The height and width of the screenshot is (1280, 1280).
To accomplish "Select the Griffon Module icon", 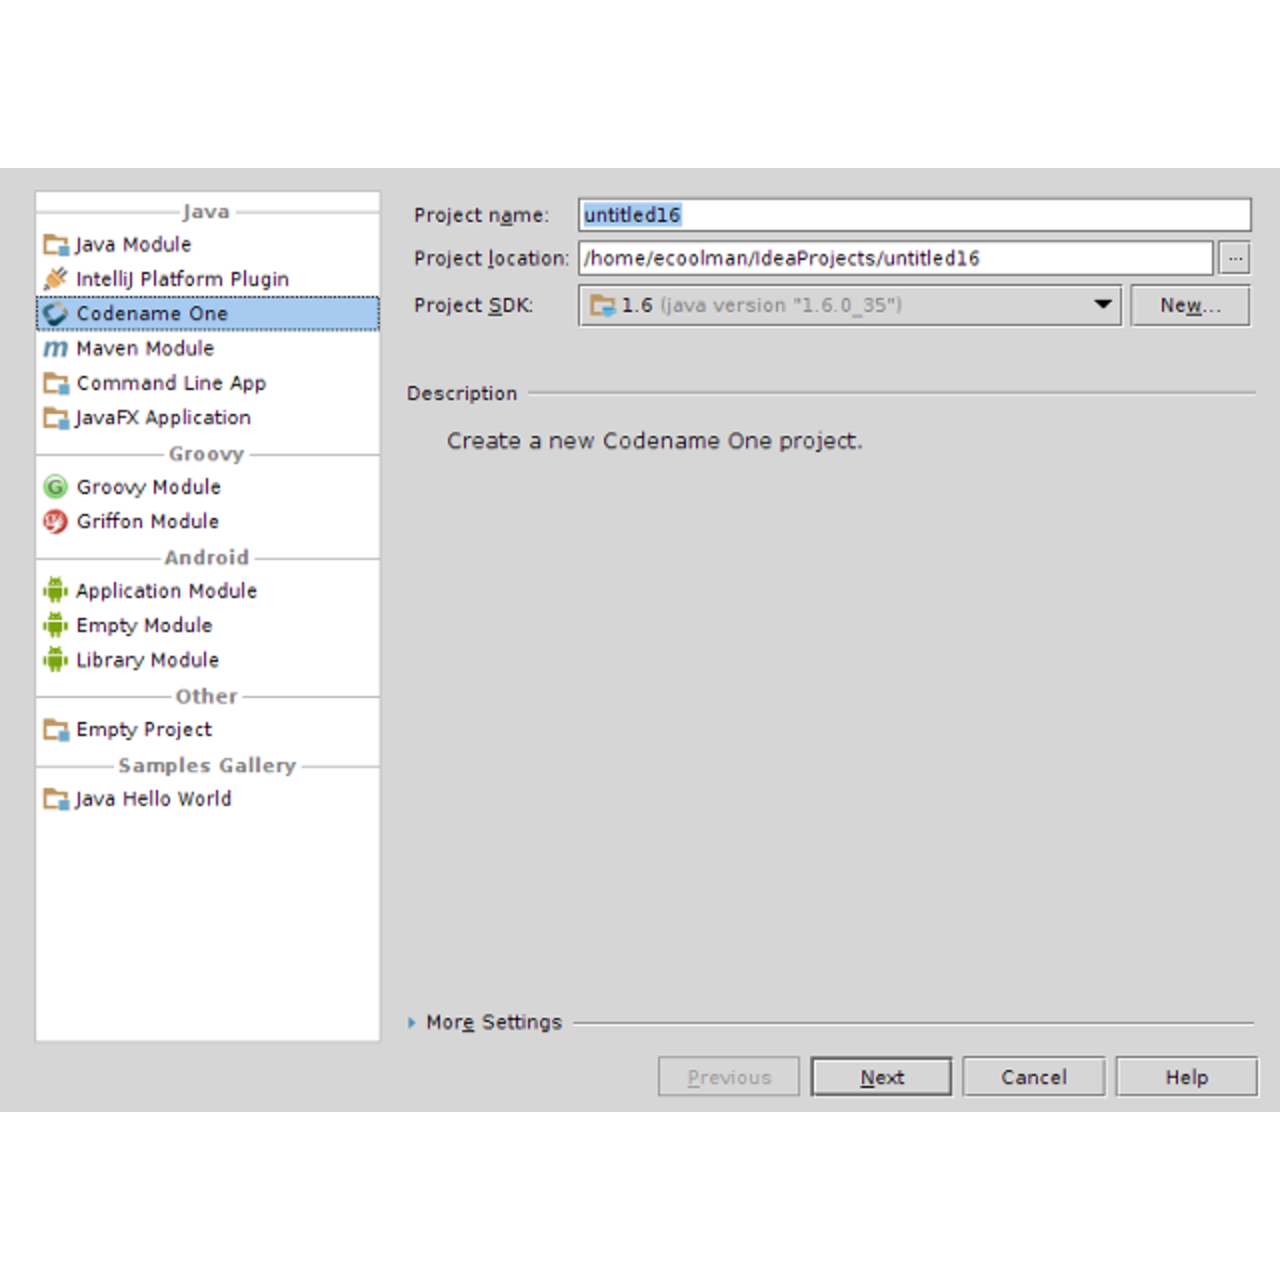I will (x=56, y=522).
